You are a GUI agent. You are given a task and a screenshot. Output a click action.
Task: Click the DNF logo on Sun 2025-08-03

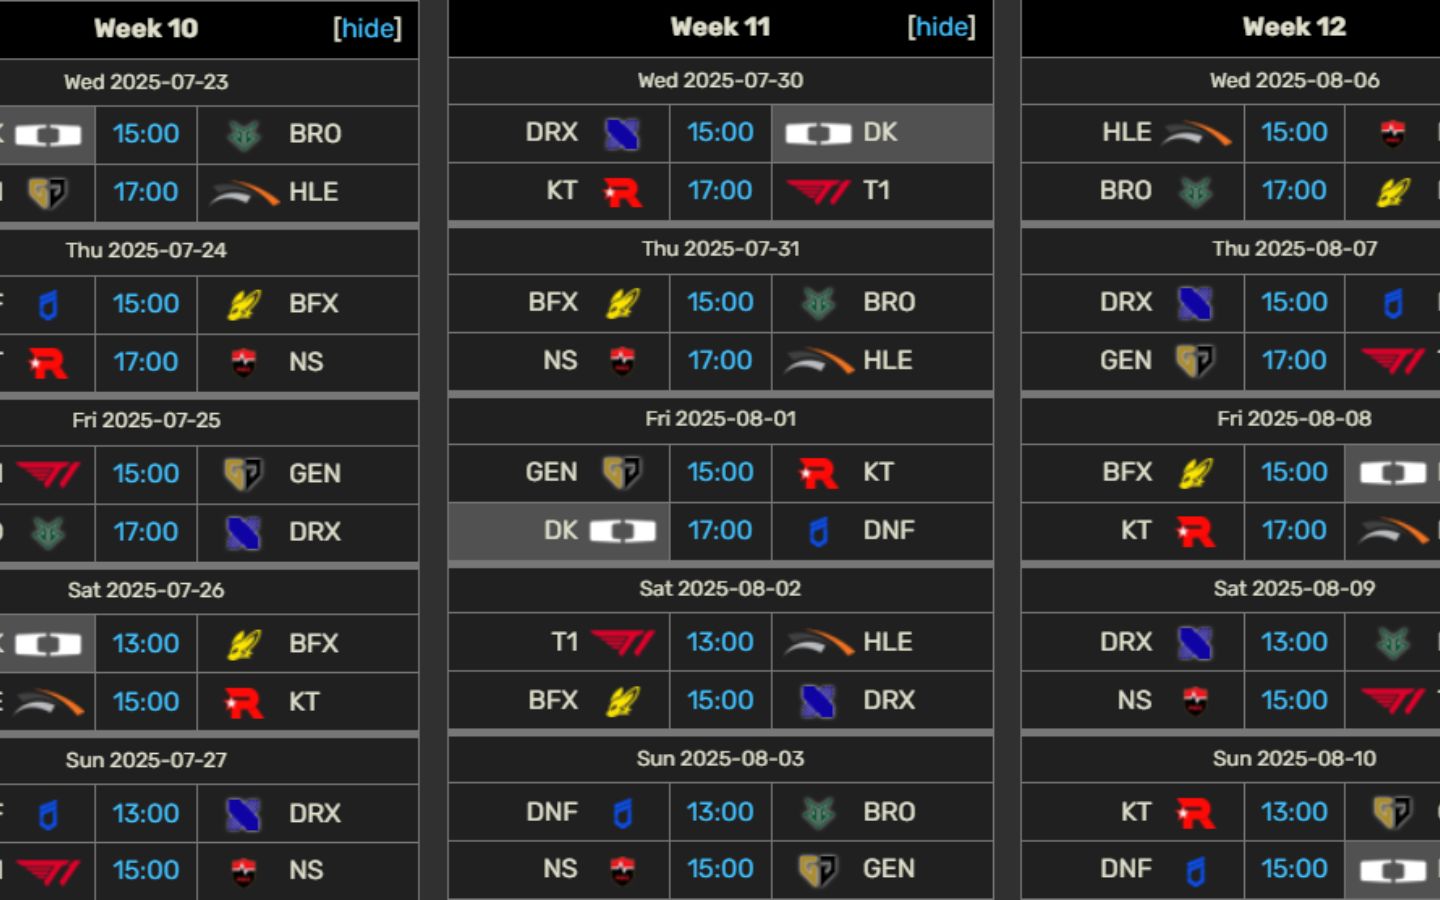(622, 813)
